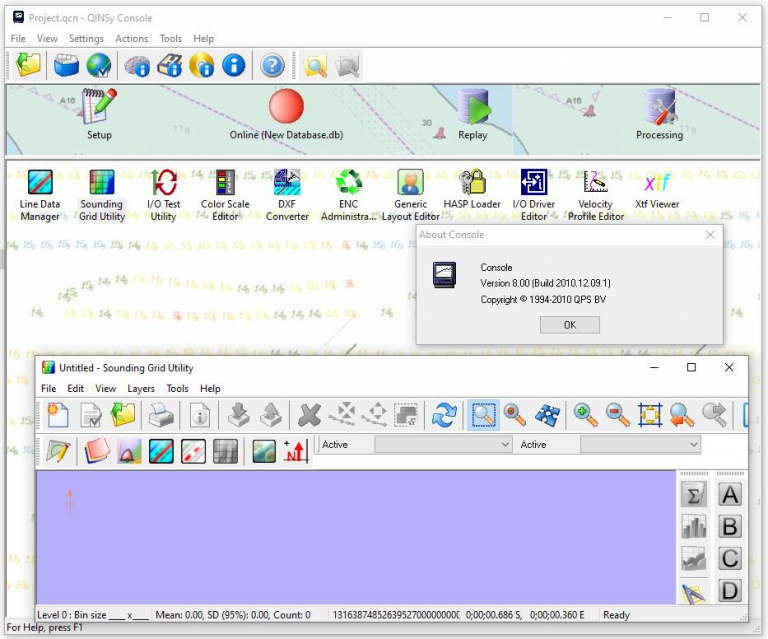Click the import down-arrow icon in Sounding Grid toolbar
Screen dimensions: 768x639
[x=239, y=415]
